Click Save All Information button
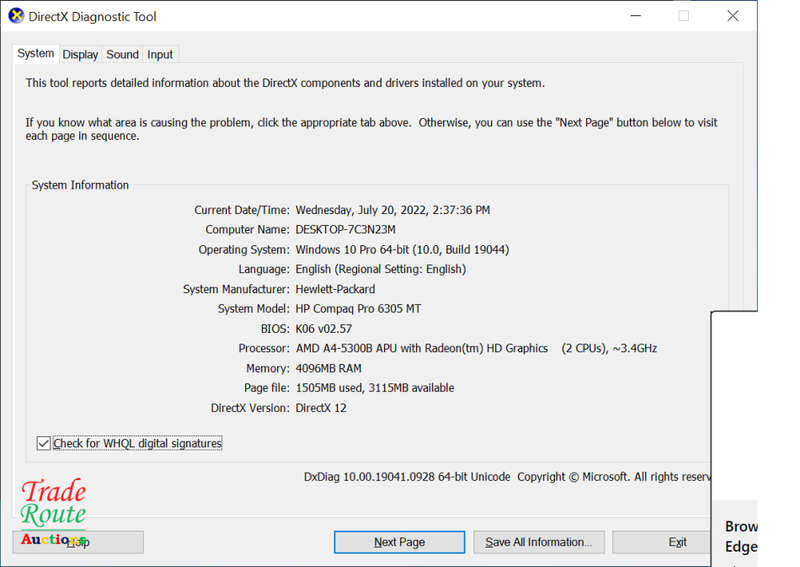This screenshot has height=567, width=800. [539, 542]
